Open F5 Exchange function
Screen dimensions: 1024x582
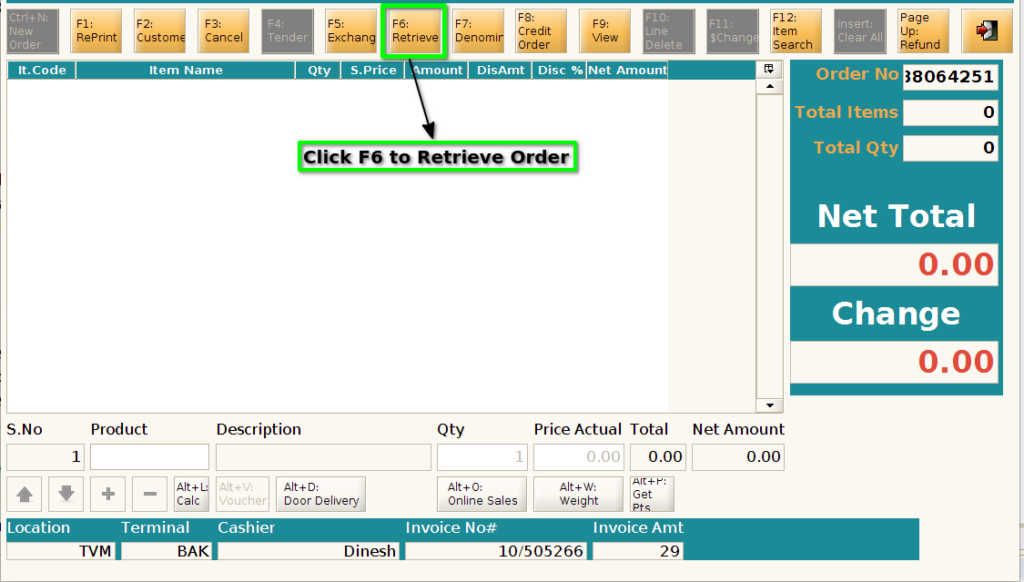pos(351,31)
